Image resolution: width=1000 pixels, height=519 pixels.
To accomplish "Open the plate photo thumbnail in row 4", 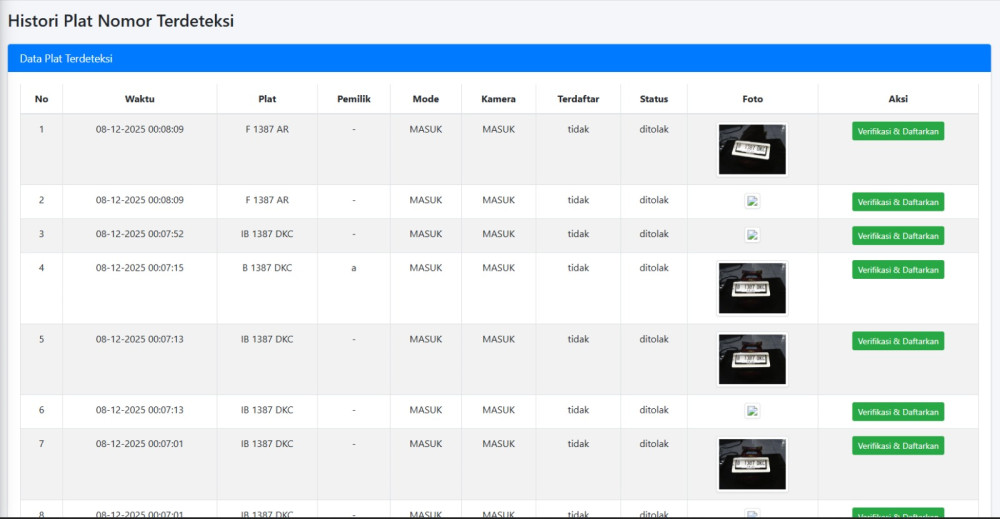I will click(752, 288).
